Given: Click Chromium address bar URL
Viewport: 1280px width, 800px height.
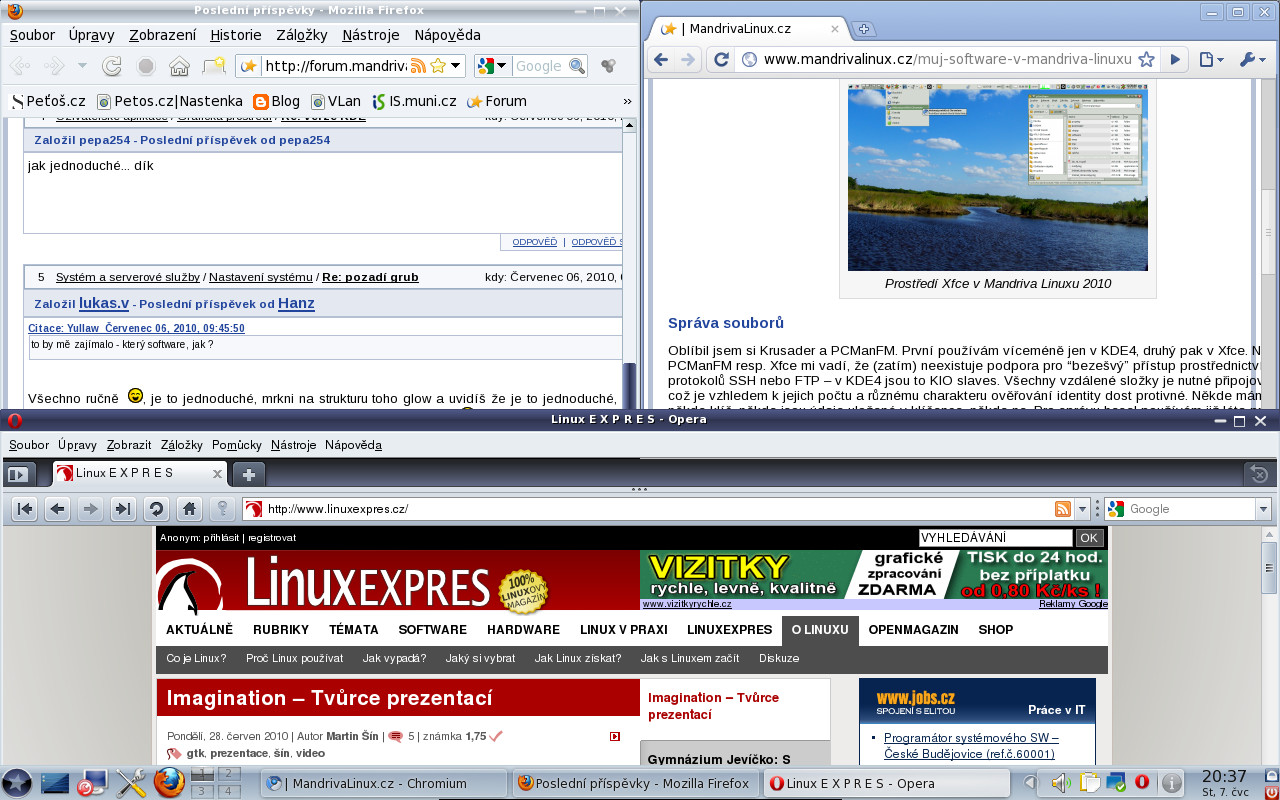Looking at the screenshot, I should pyautogui.click(x=948, y=59).
